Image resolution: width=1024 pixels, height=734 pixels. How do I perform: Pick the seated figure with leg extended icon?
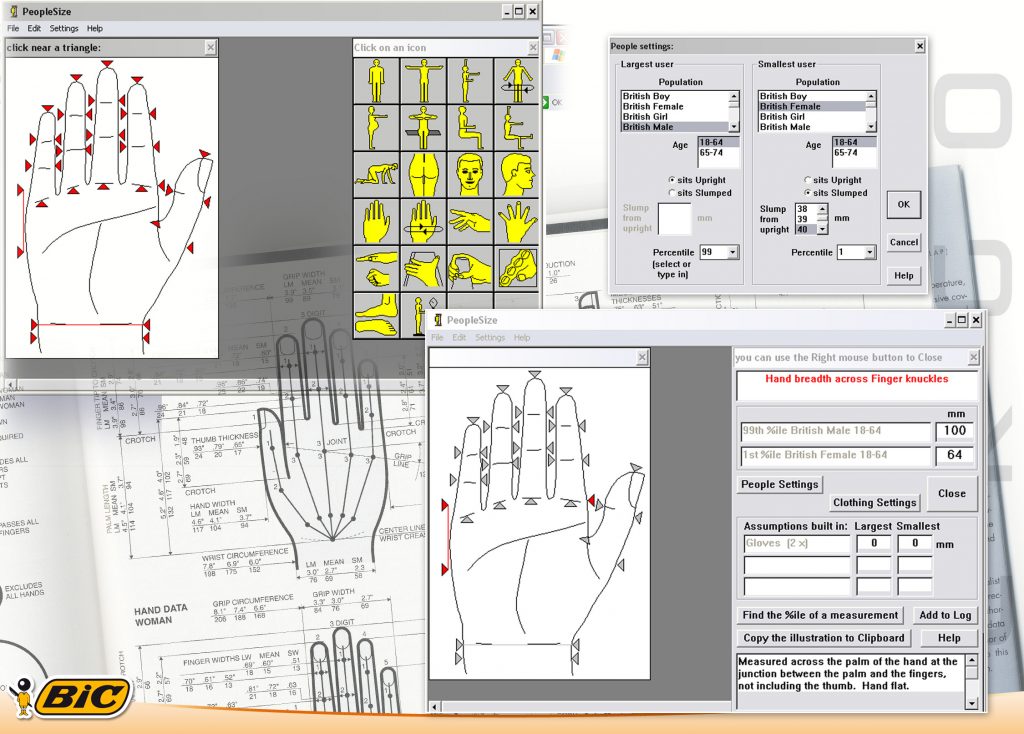coord(517,128)
